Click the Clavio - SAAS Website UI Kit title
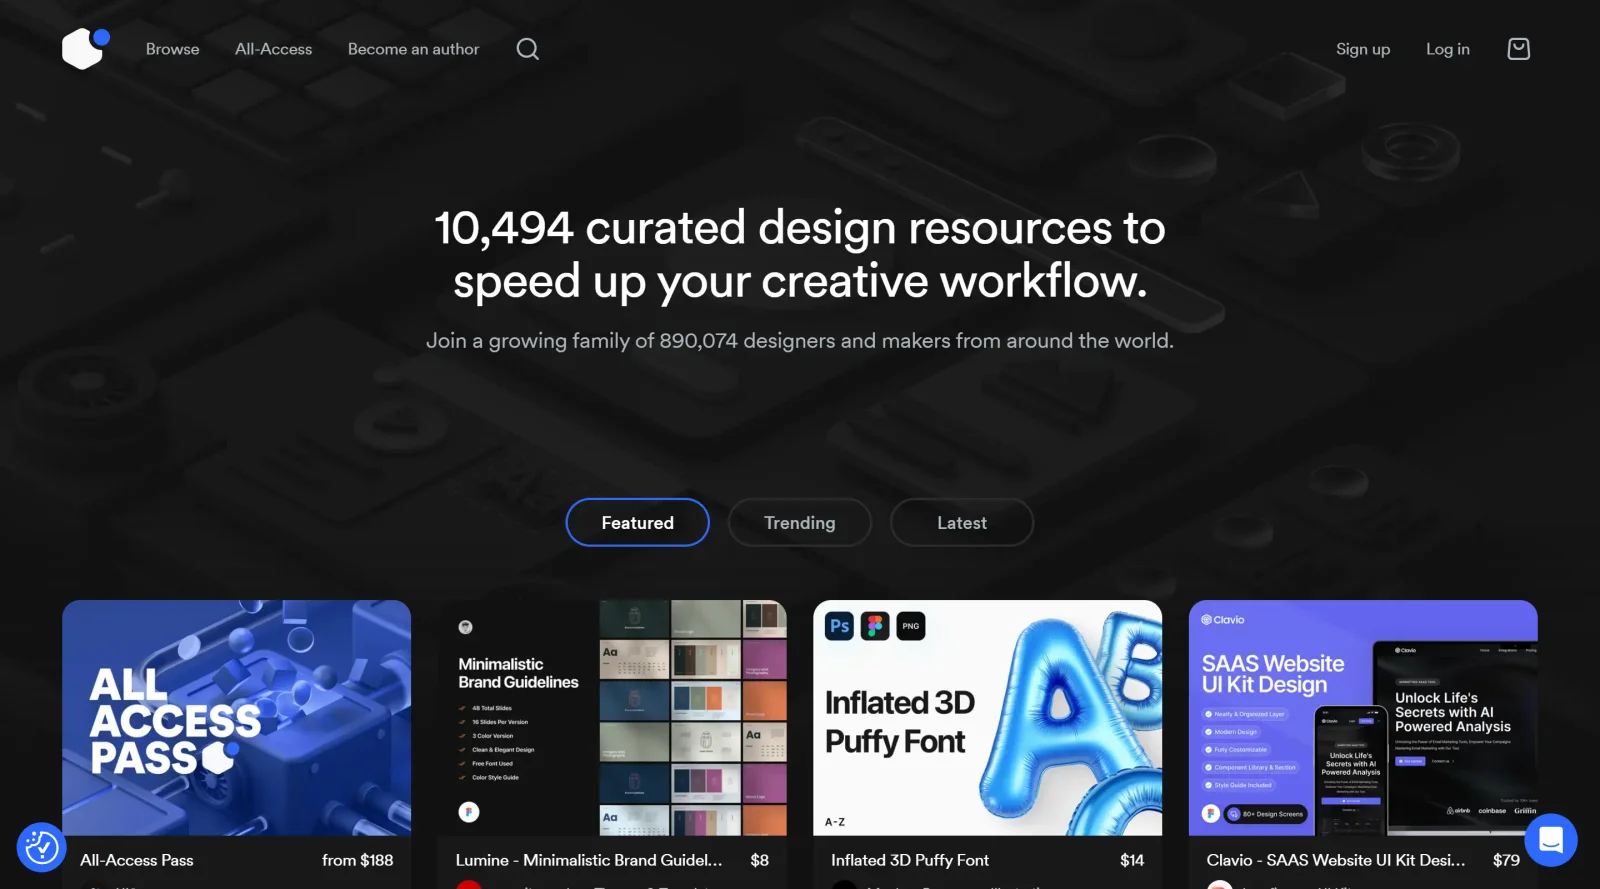1600x889 pixels. point(1336,860)
